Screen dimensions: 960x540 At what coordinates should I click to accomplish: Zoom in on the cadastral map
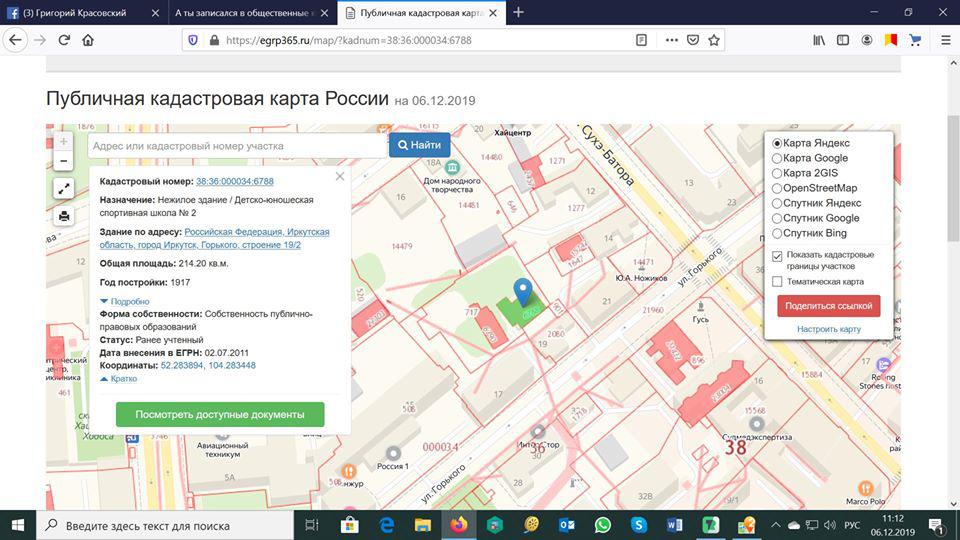[64, 142]
